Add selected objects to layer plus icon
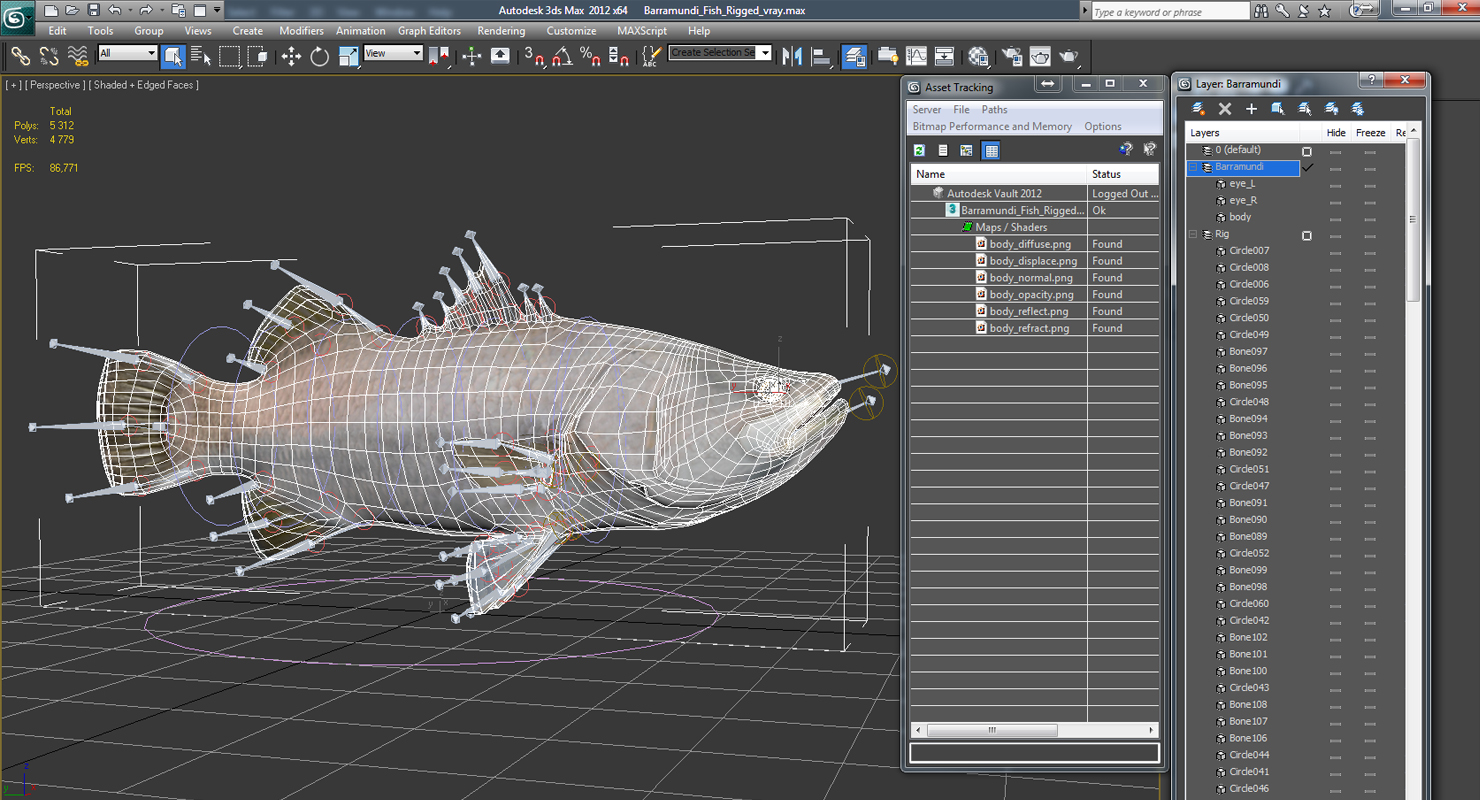The width and height of the screenshot is (1480, 800). pyautogui.click(x=1251, y=109)
